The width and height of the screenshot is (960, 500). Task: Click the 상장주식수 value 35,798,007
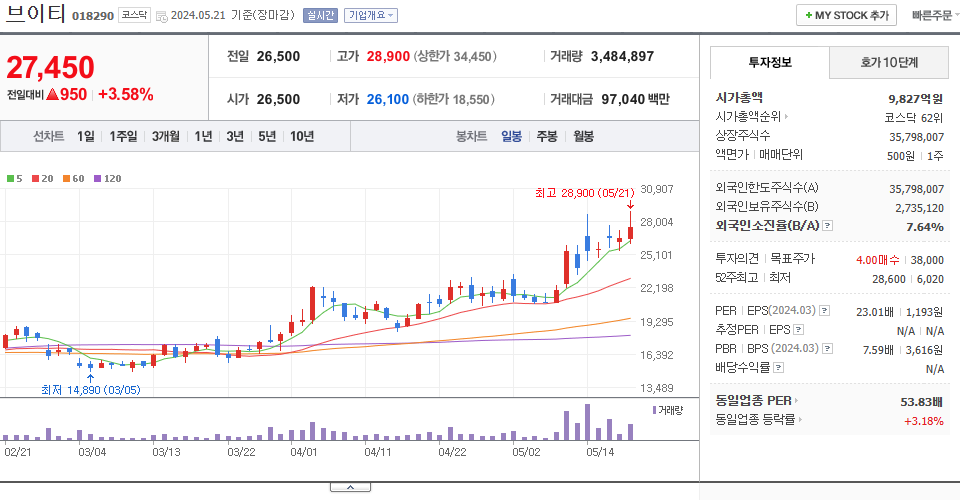point(917,137)
